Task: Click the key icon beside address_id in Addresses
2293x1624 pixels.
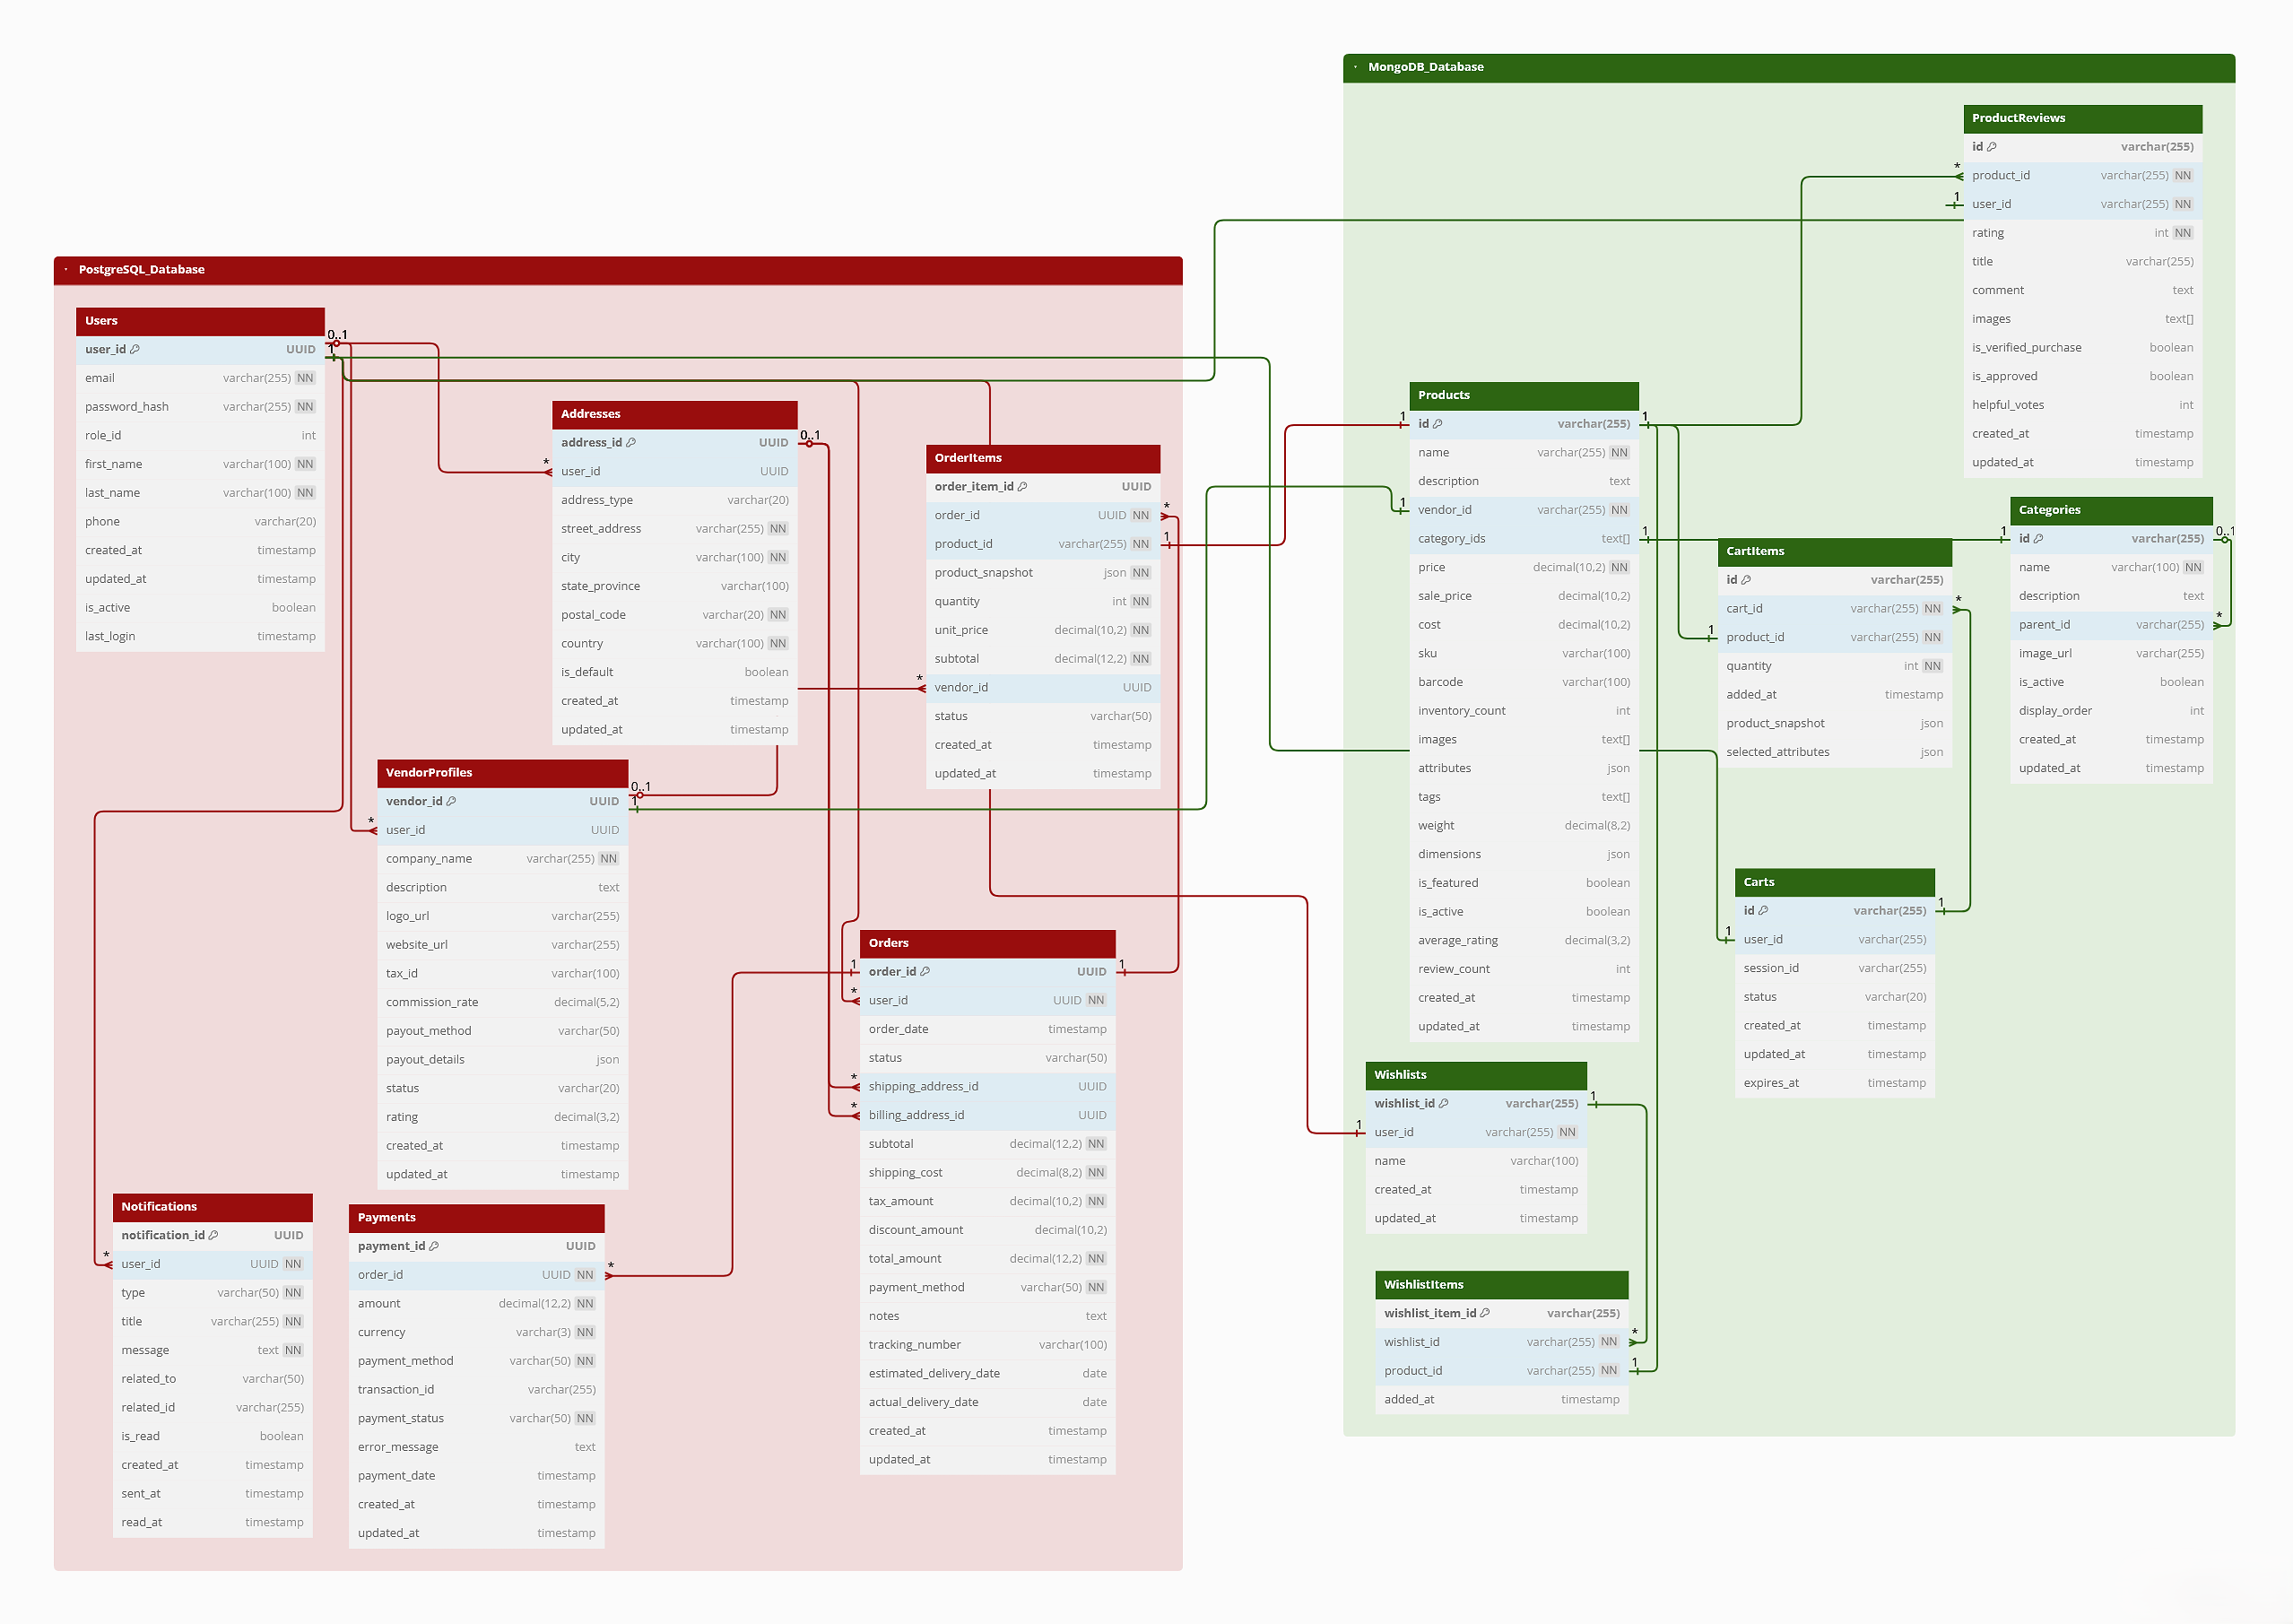Action: (631, 442)
